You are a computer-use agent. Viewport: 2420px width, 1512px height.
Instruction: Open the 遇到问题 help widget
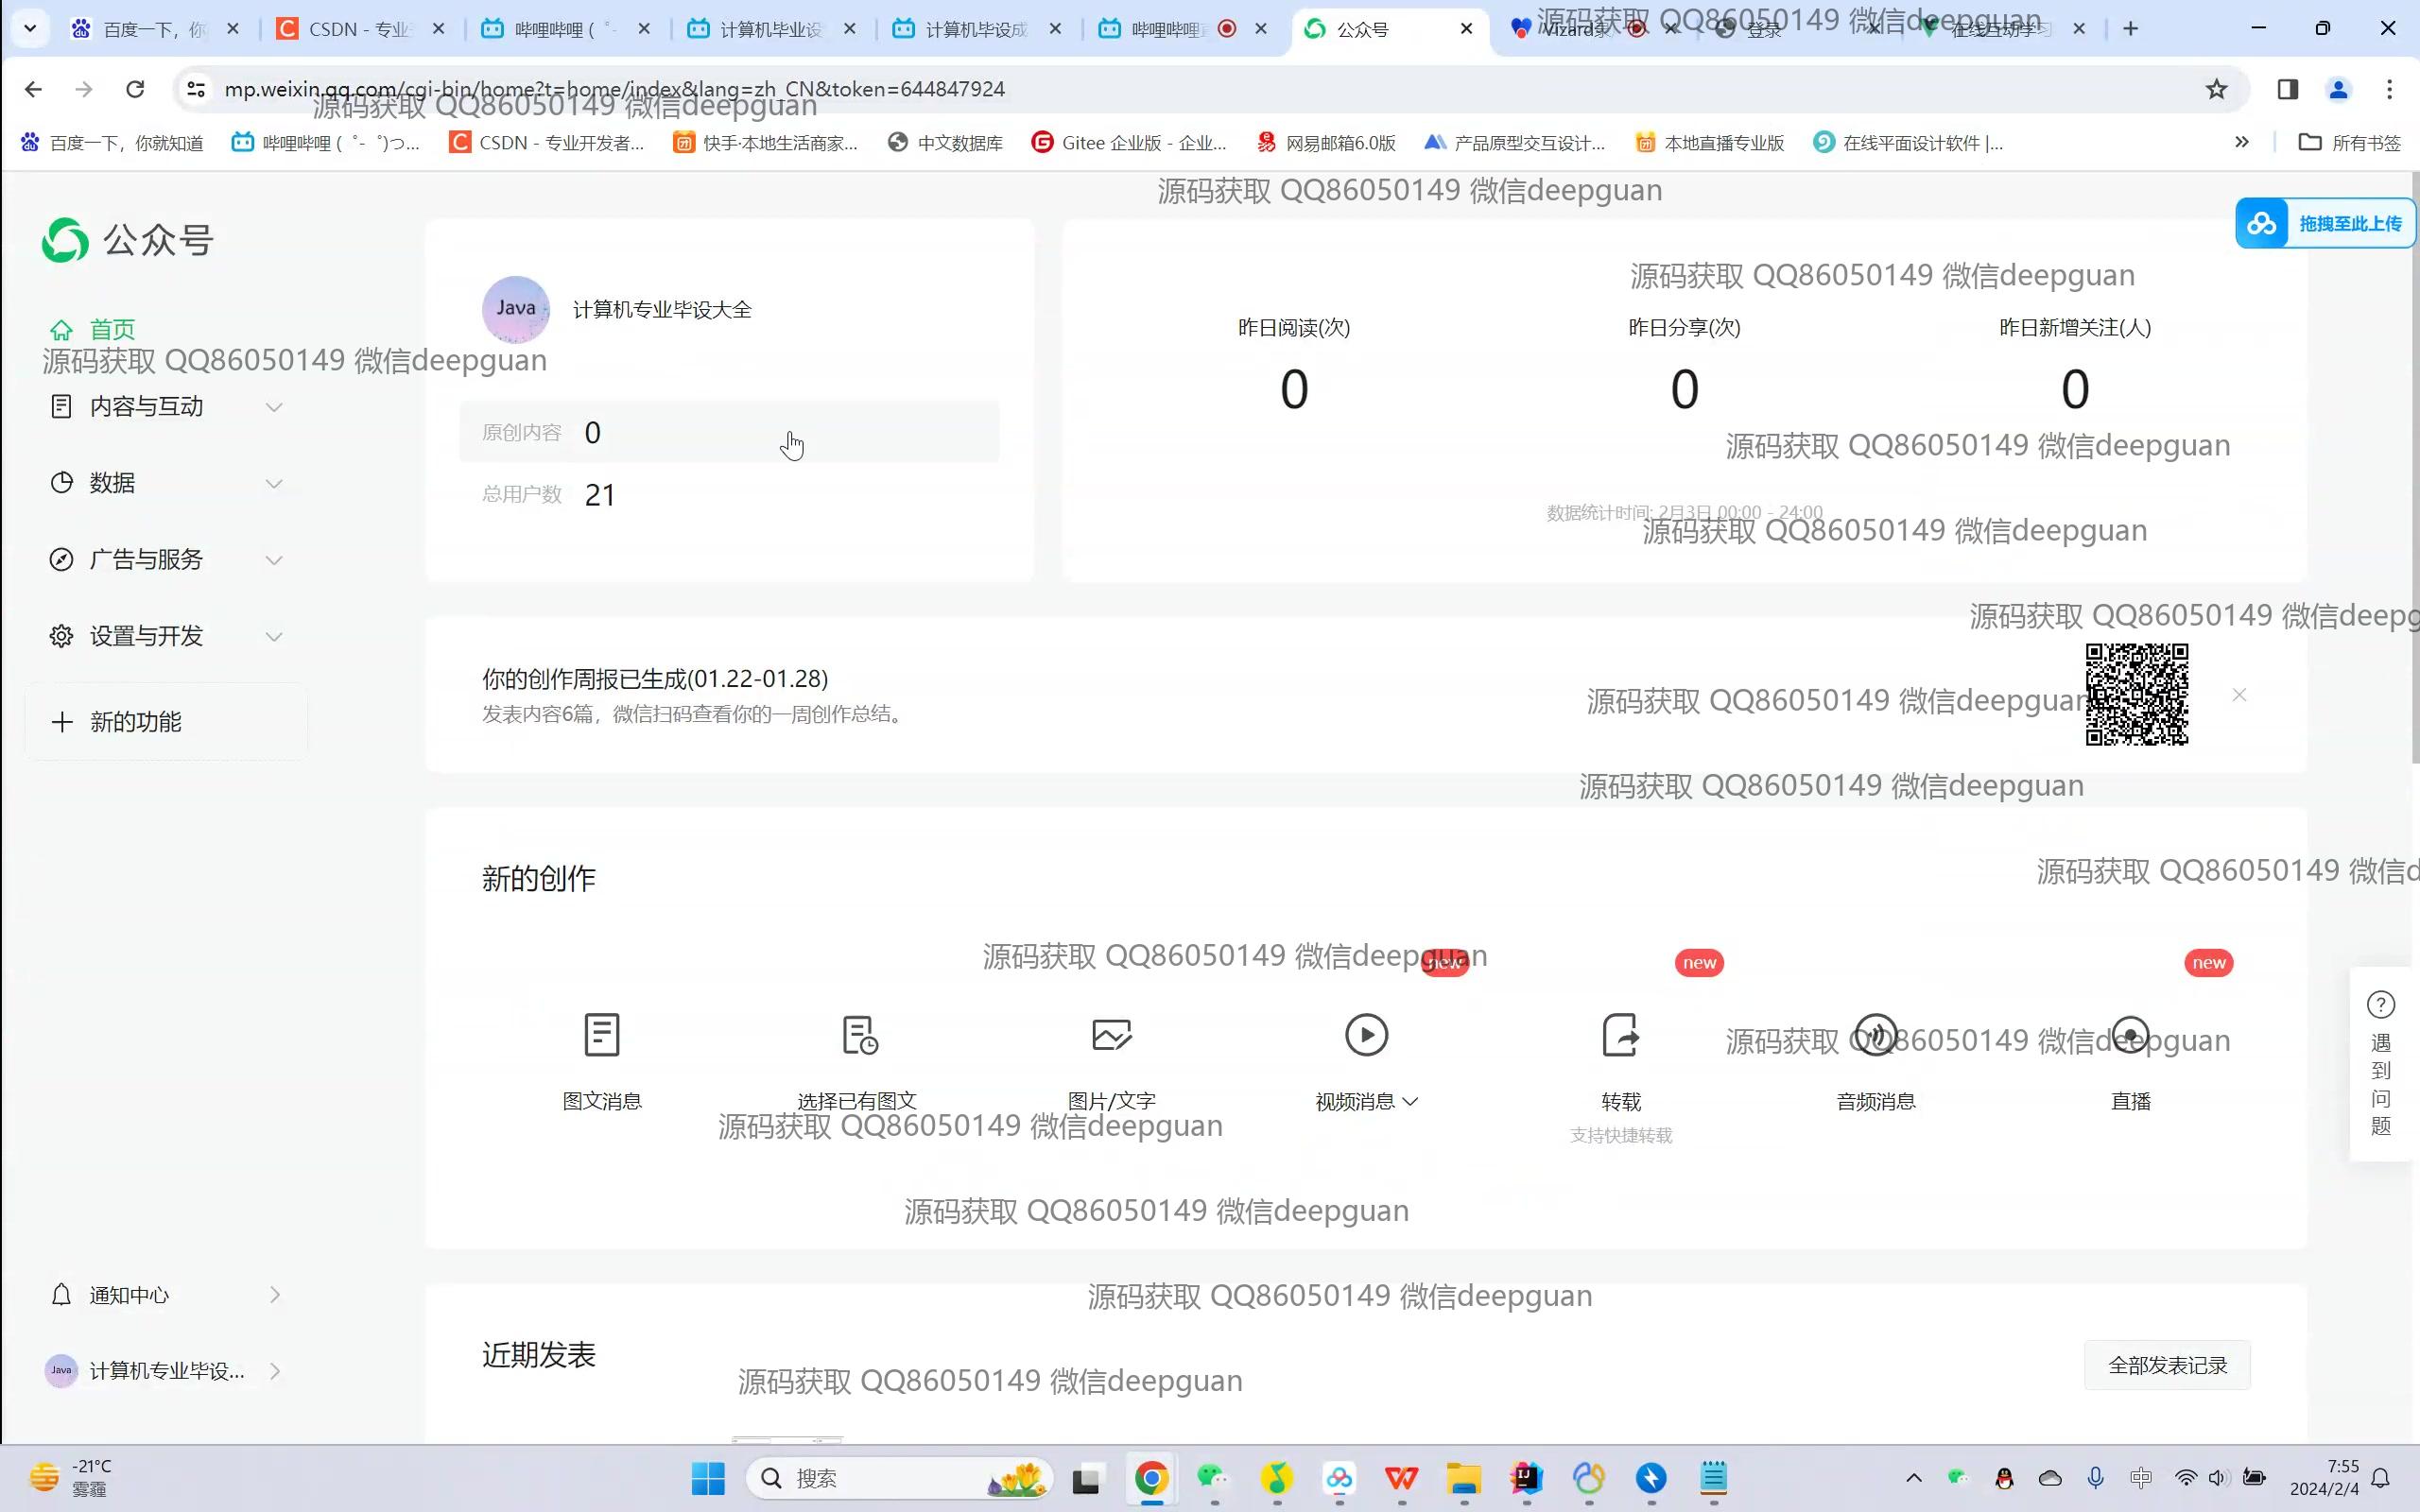point(2381,1064)
